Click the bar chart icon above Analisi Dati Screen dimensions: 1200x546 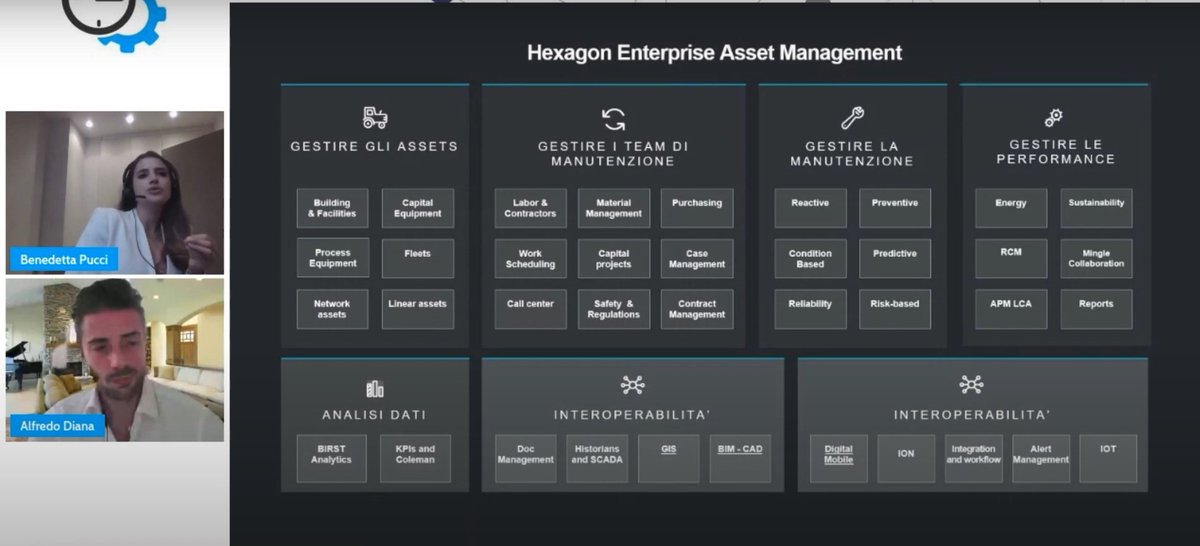click(x=375, y=388)
